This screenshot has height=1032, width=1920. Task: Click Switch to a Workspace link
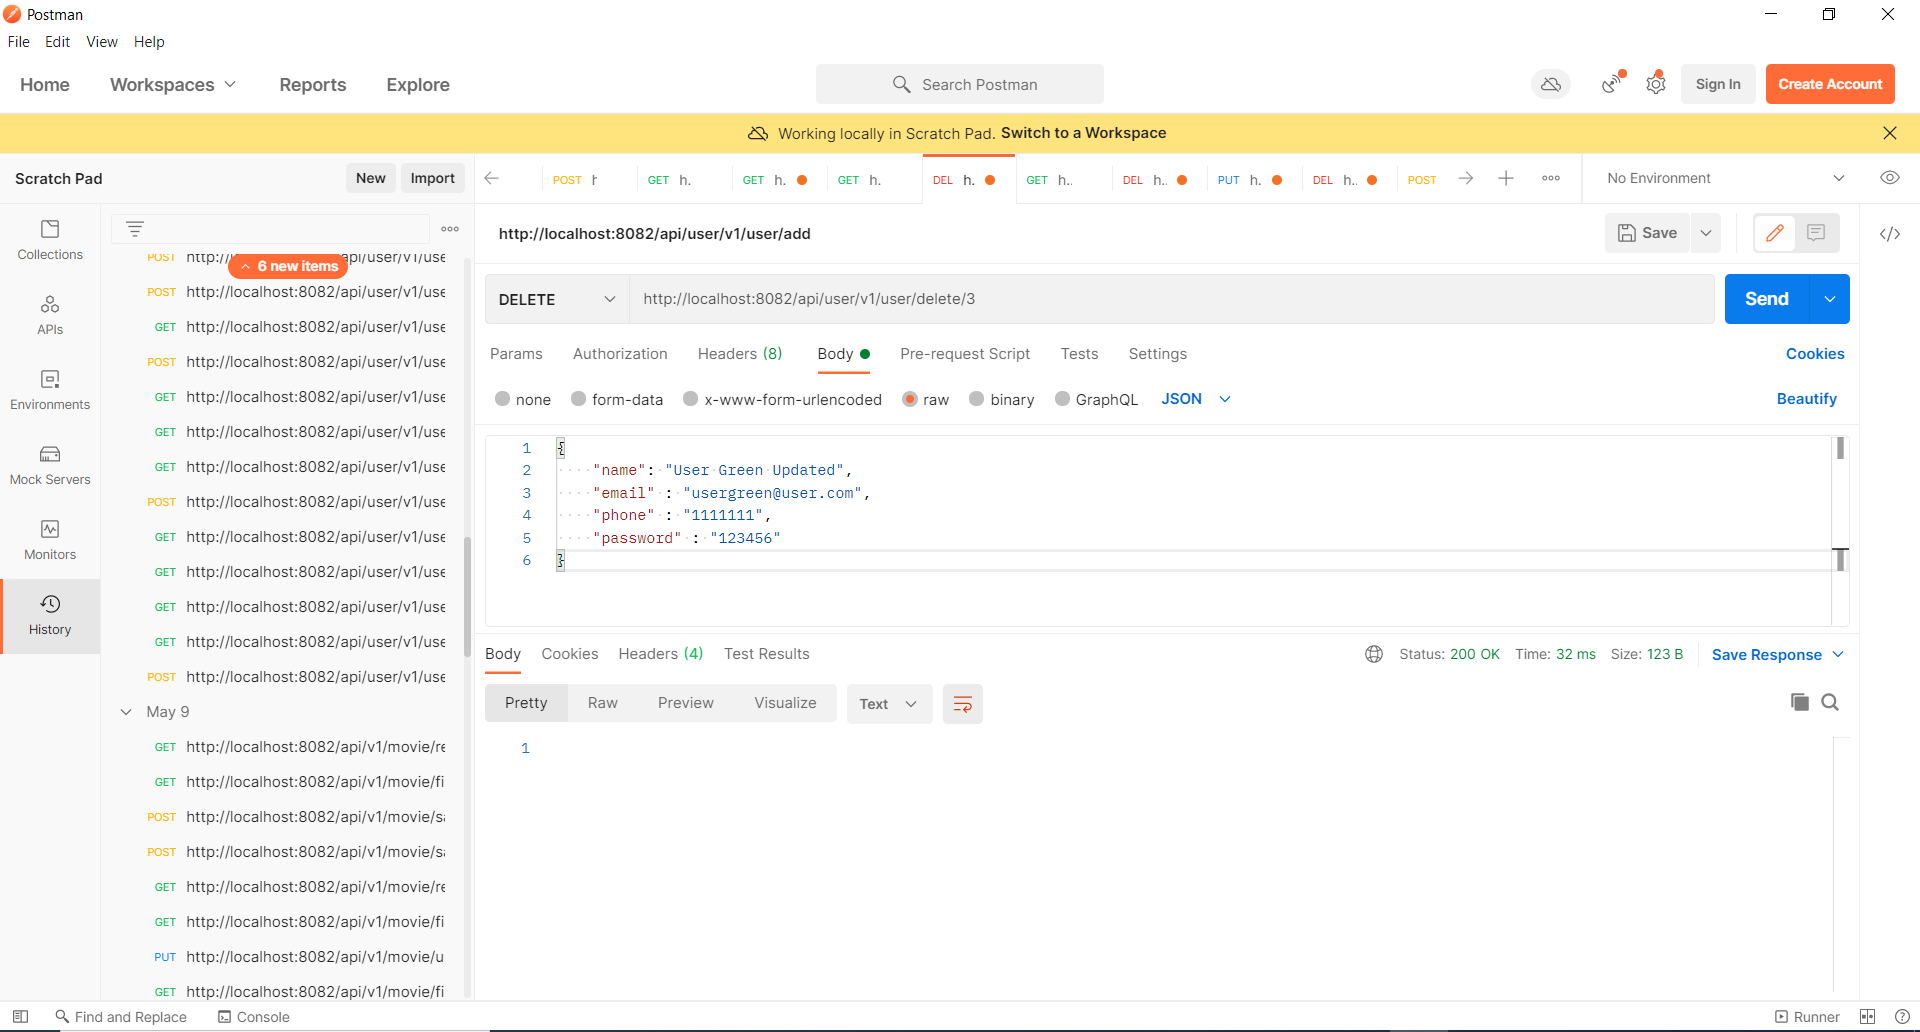[x=1083, y=133]
